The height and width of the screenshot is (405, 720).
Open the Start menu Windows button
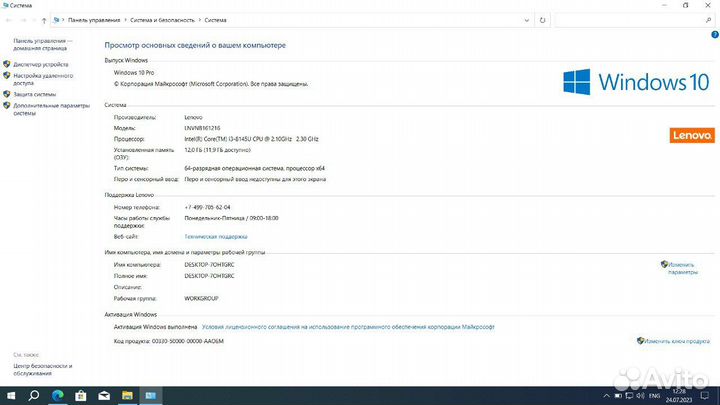pyautogui.click(x=11, y=395)
